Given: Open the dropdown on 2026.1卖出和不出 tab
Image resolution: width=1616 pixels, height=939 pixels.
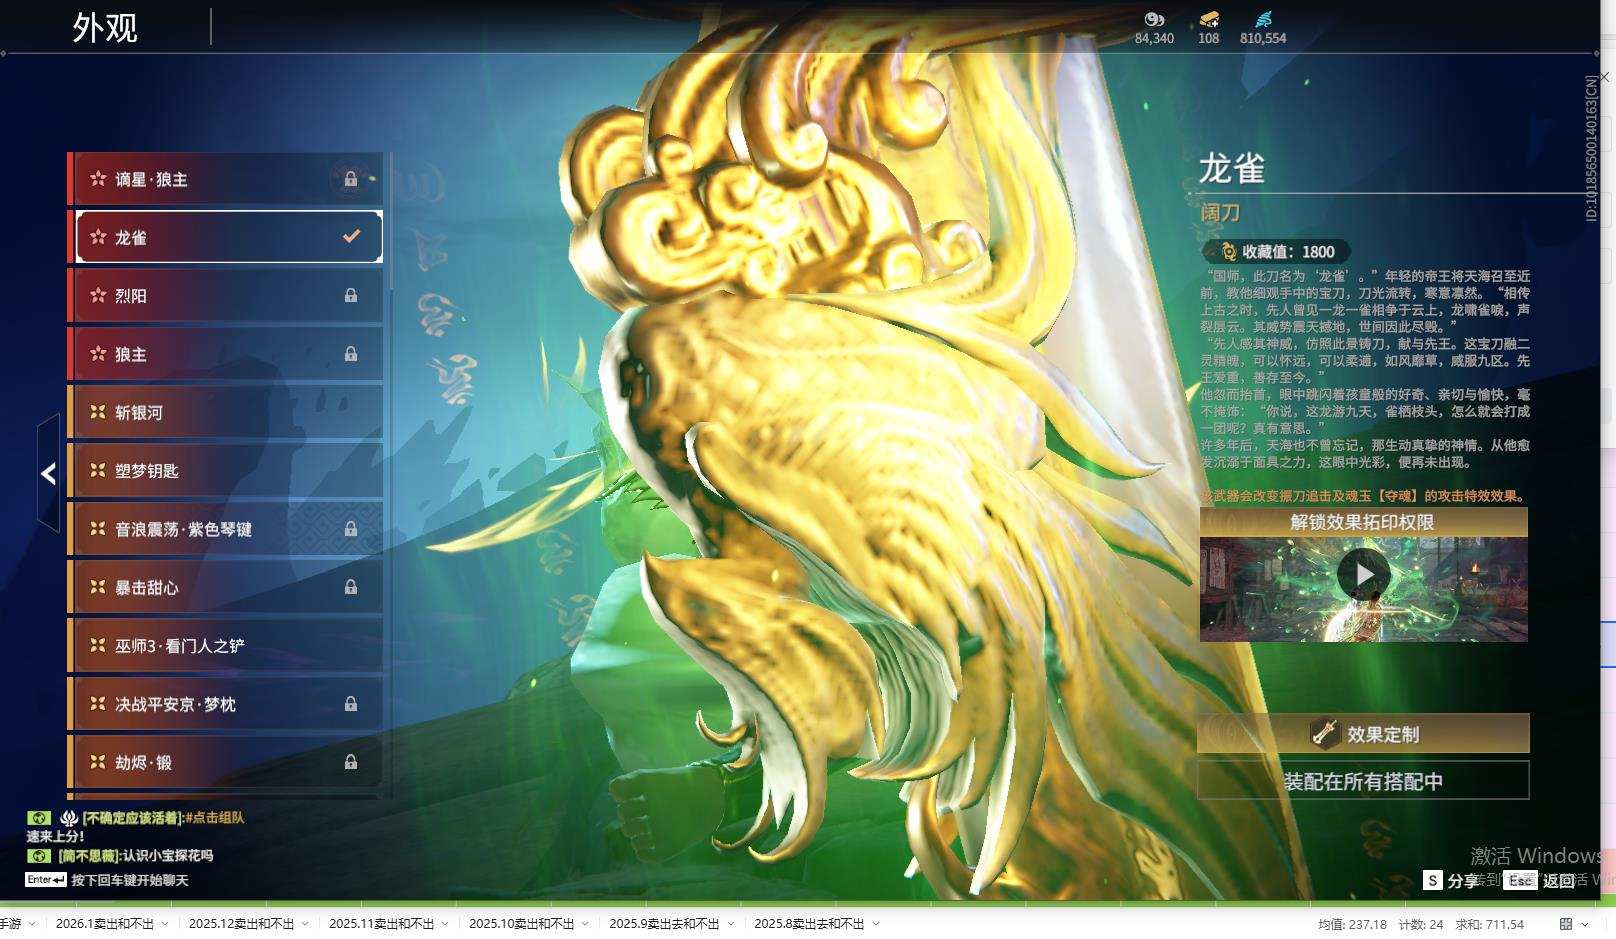Looking at the screenshot, I should (x=168, y=925).
